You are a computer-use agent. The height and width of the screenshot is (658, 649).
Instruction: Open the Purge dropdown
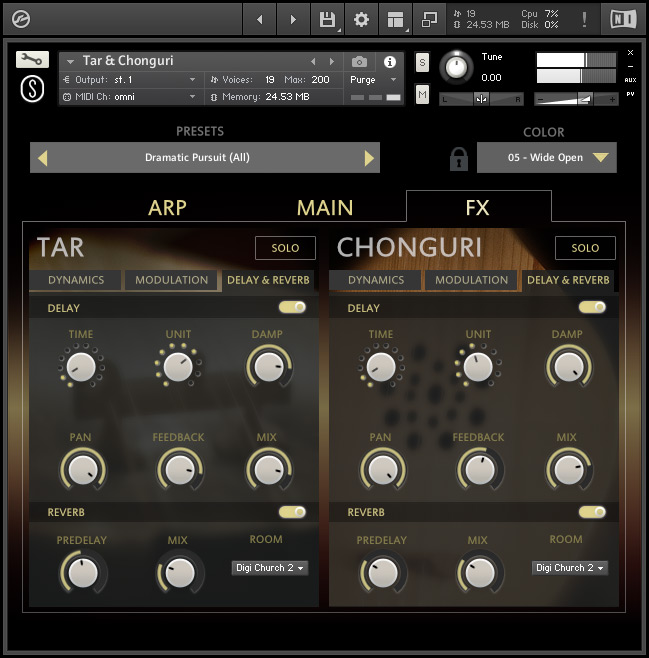(x=373, y=80)
